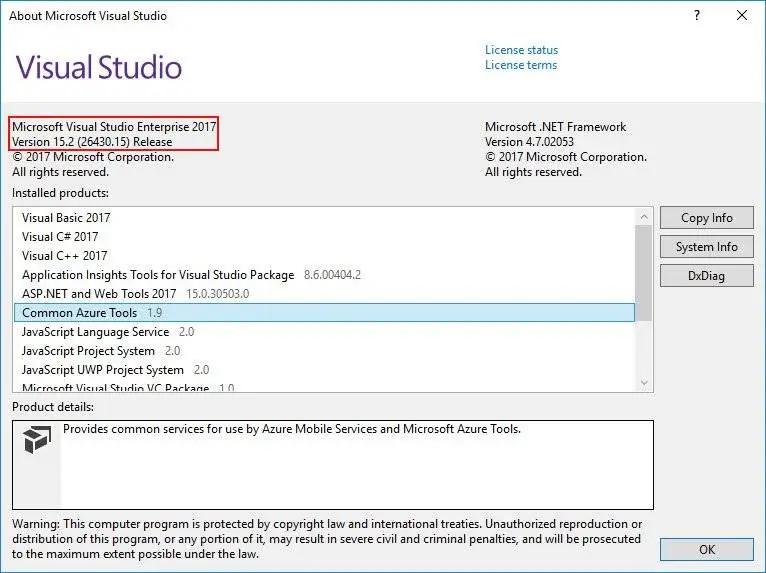Click the Microsoft .NET Framework heading text
Viewport: 766px width, 573px height.
555,127
